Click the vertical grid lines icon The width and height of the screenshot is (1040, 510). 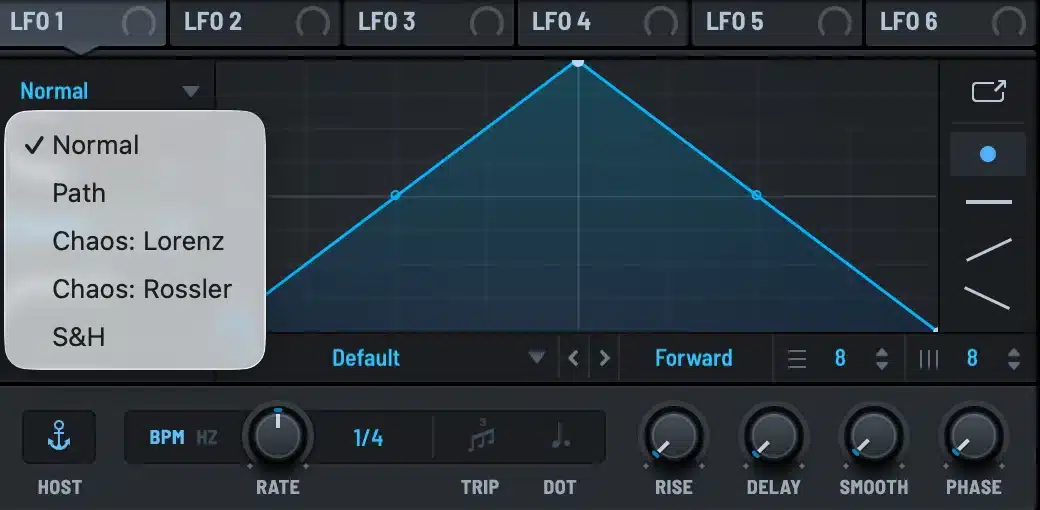(x=929, y=359)
